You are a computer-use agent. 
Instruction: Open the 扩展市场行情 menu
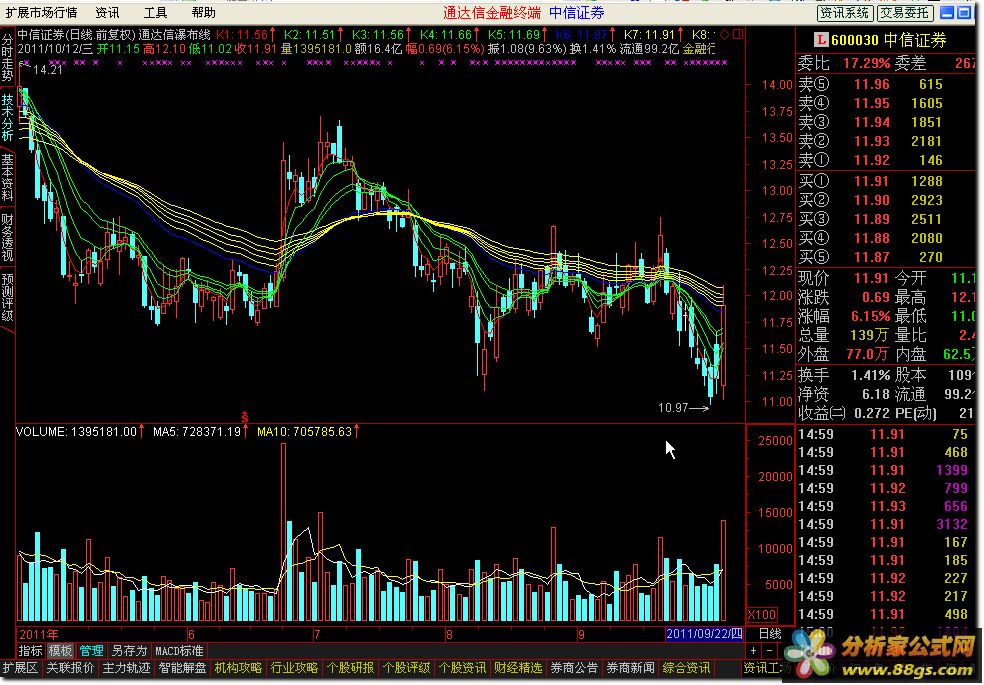pyautogui.click(x=41, y=13)
